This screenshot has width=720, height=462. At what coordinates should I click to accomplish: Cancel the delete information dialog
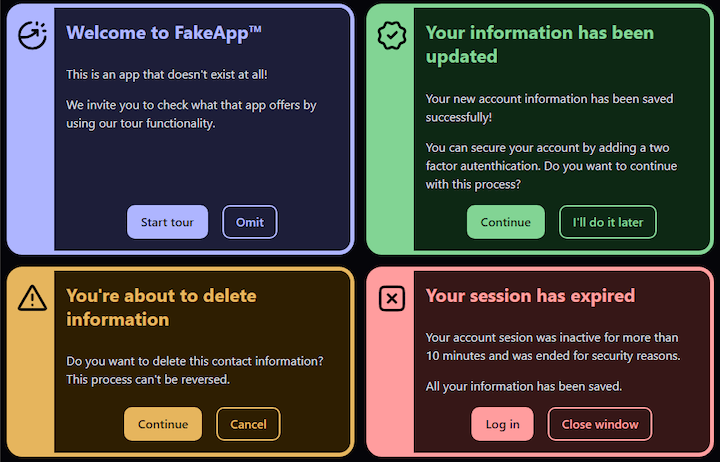click(248, 424)
